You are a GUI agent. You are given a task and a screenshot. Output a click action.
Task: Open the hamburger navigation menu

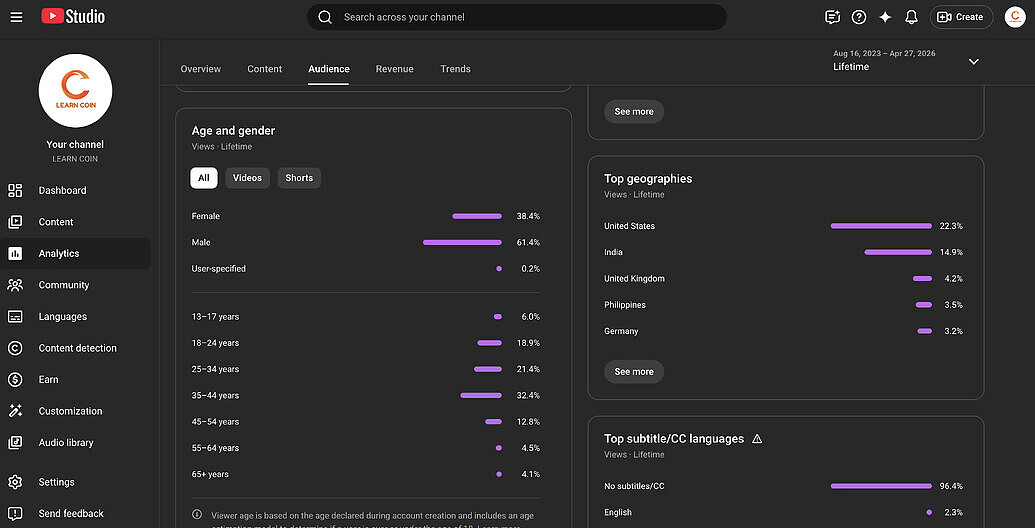[17, 17]
